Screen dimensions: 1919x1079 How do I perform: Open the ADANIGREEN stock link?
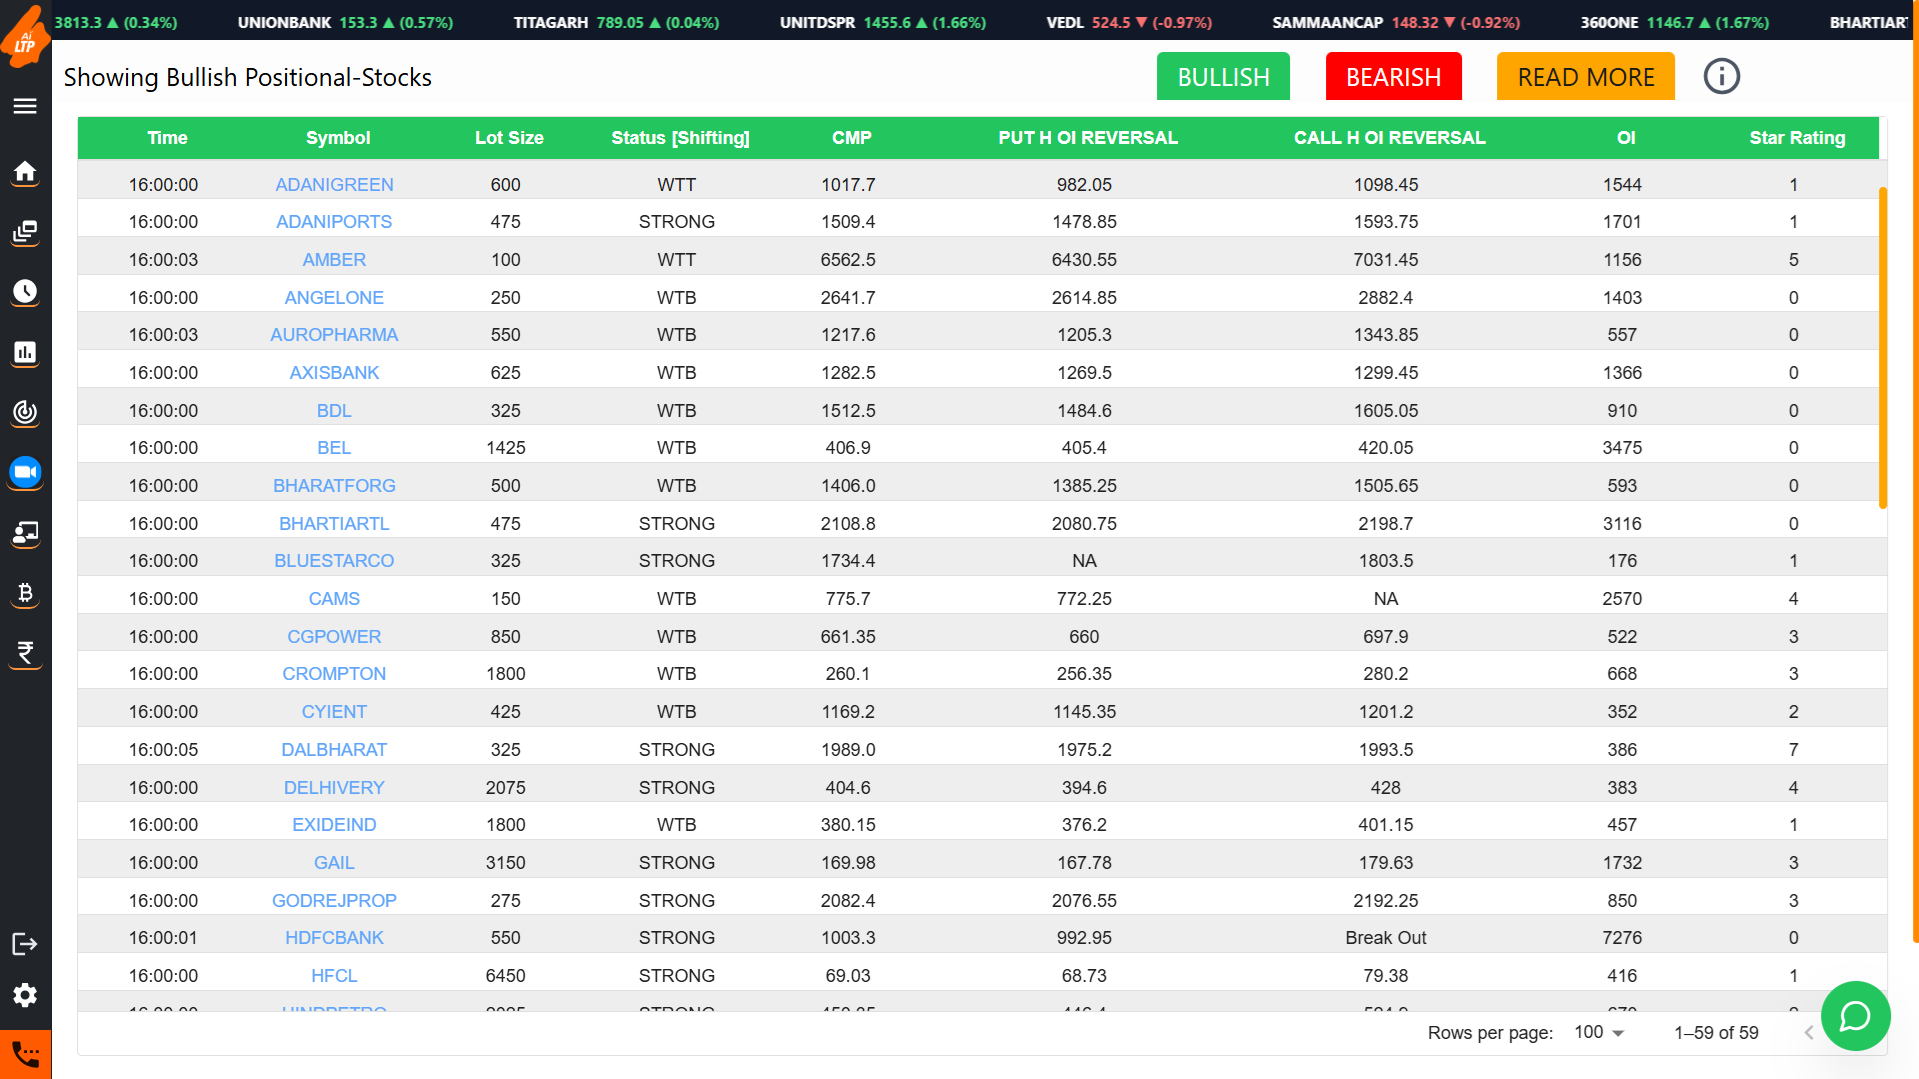click(x=333, y=184)
